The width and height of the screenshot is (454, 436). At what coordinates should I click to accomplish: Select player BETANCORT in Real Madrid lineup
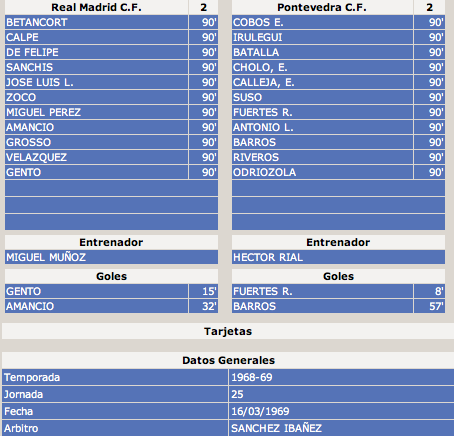(x=96, y=22)
